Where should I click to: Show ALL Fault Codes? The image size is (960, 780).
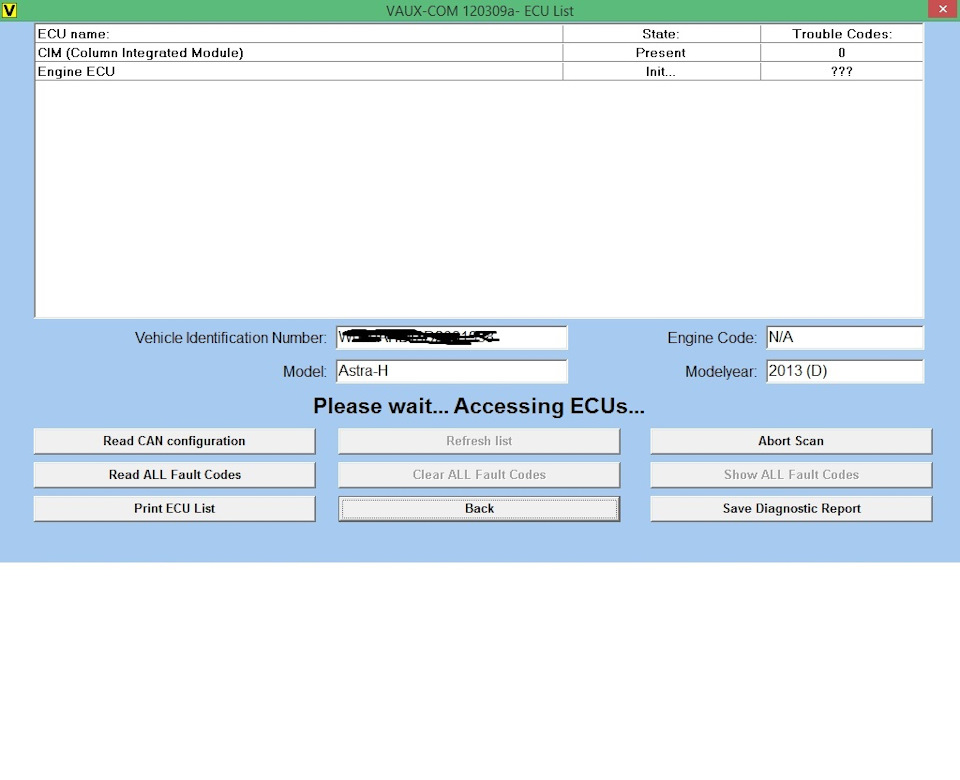pyautogui.click(x=791, y=474)
